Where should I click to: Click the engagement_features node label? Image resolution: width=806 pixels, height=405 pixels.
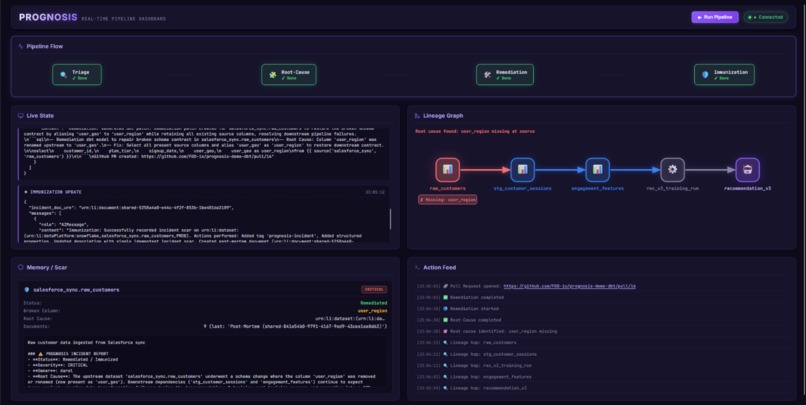597,189
